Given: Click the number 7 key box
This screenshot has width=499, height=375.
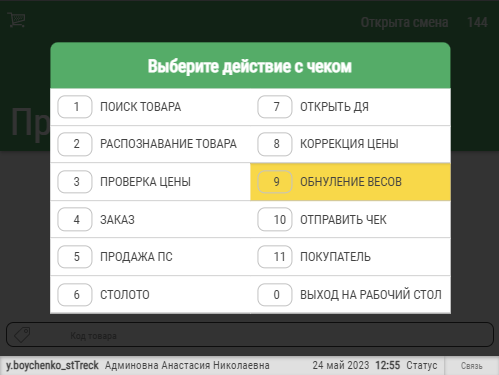Looking at the screenshot, I should coord(275,107).
